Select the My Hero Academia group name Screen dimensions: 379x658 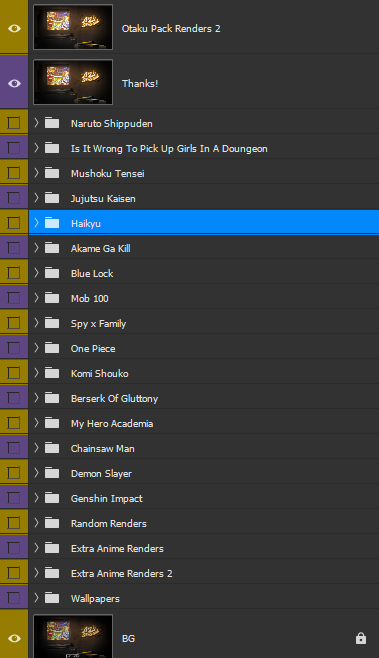[112, 423]
